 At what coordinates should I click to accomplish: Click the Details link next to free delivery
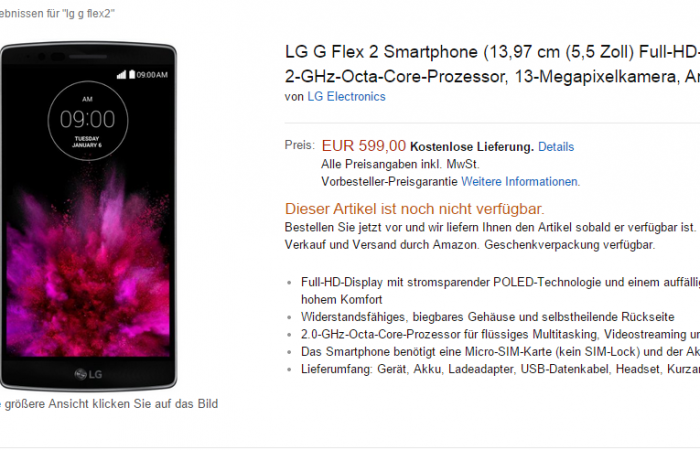click(x=556, y=147)
